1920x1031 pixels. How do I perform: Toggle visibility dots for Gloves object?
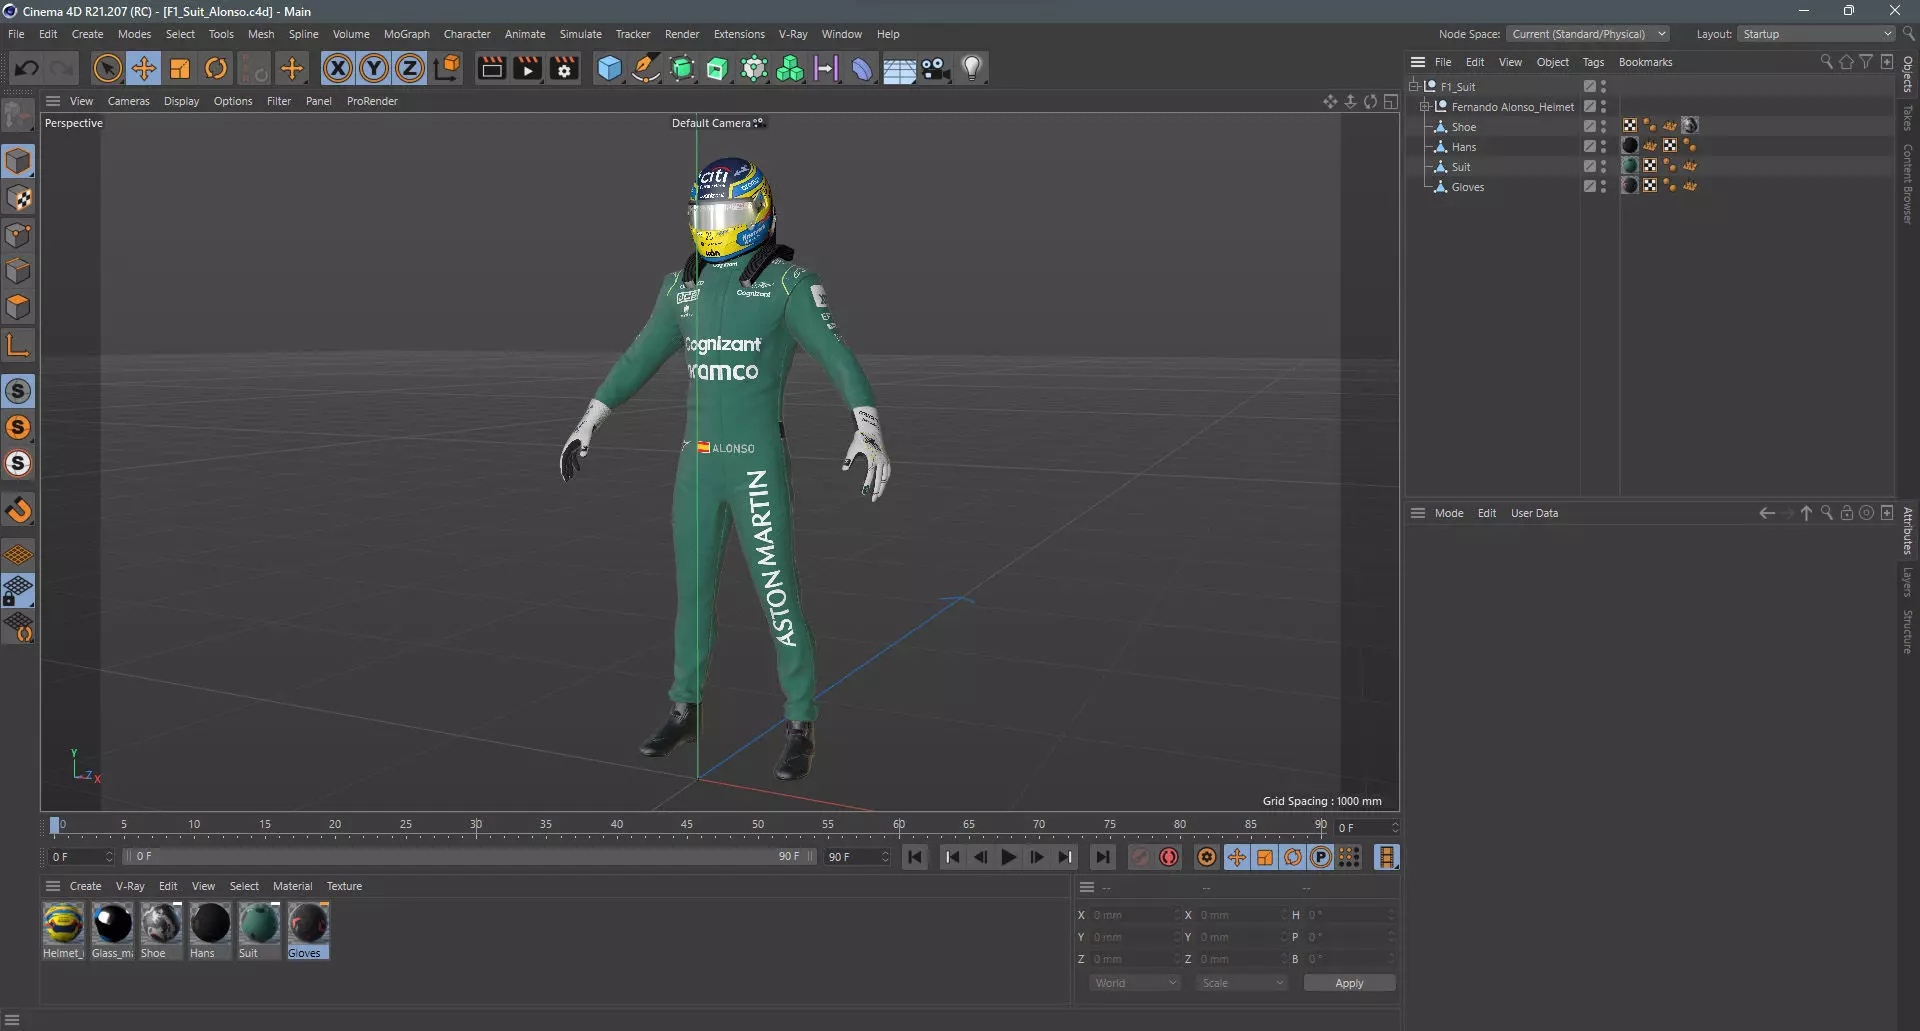click(1603, 186)
